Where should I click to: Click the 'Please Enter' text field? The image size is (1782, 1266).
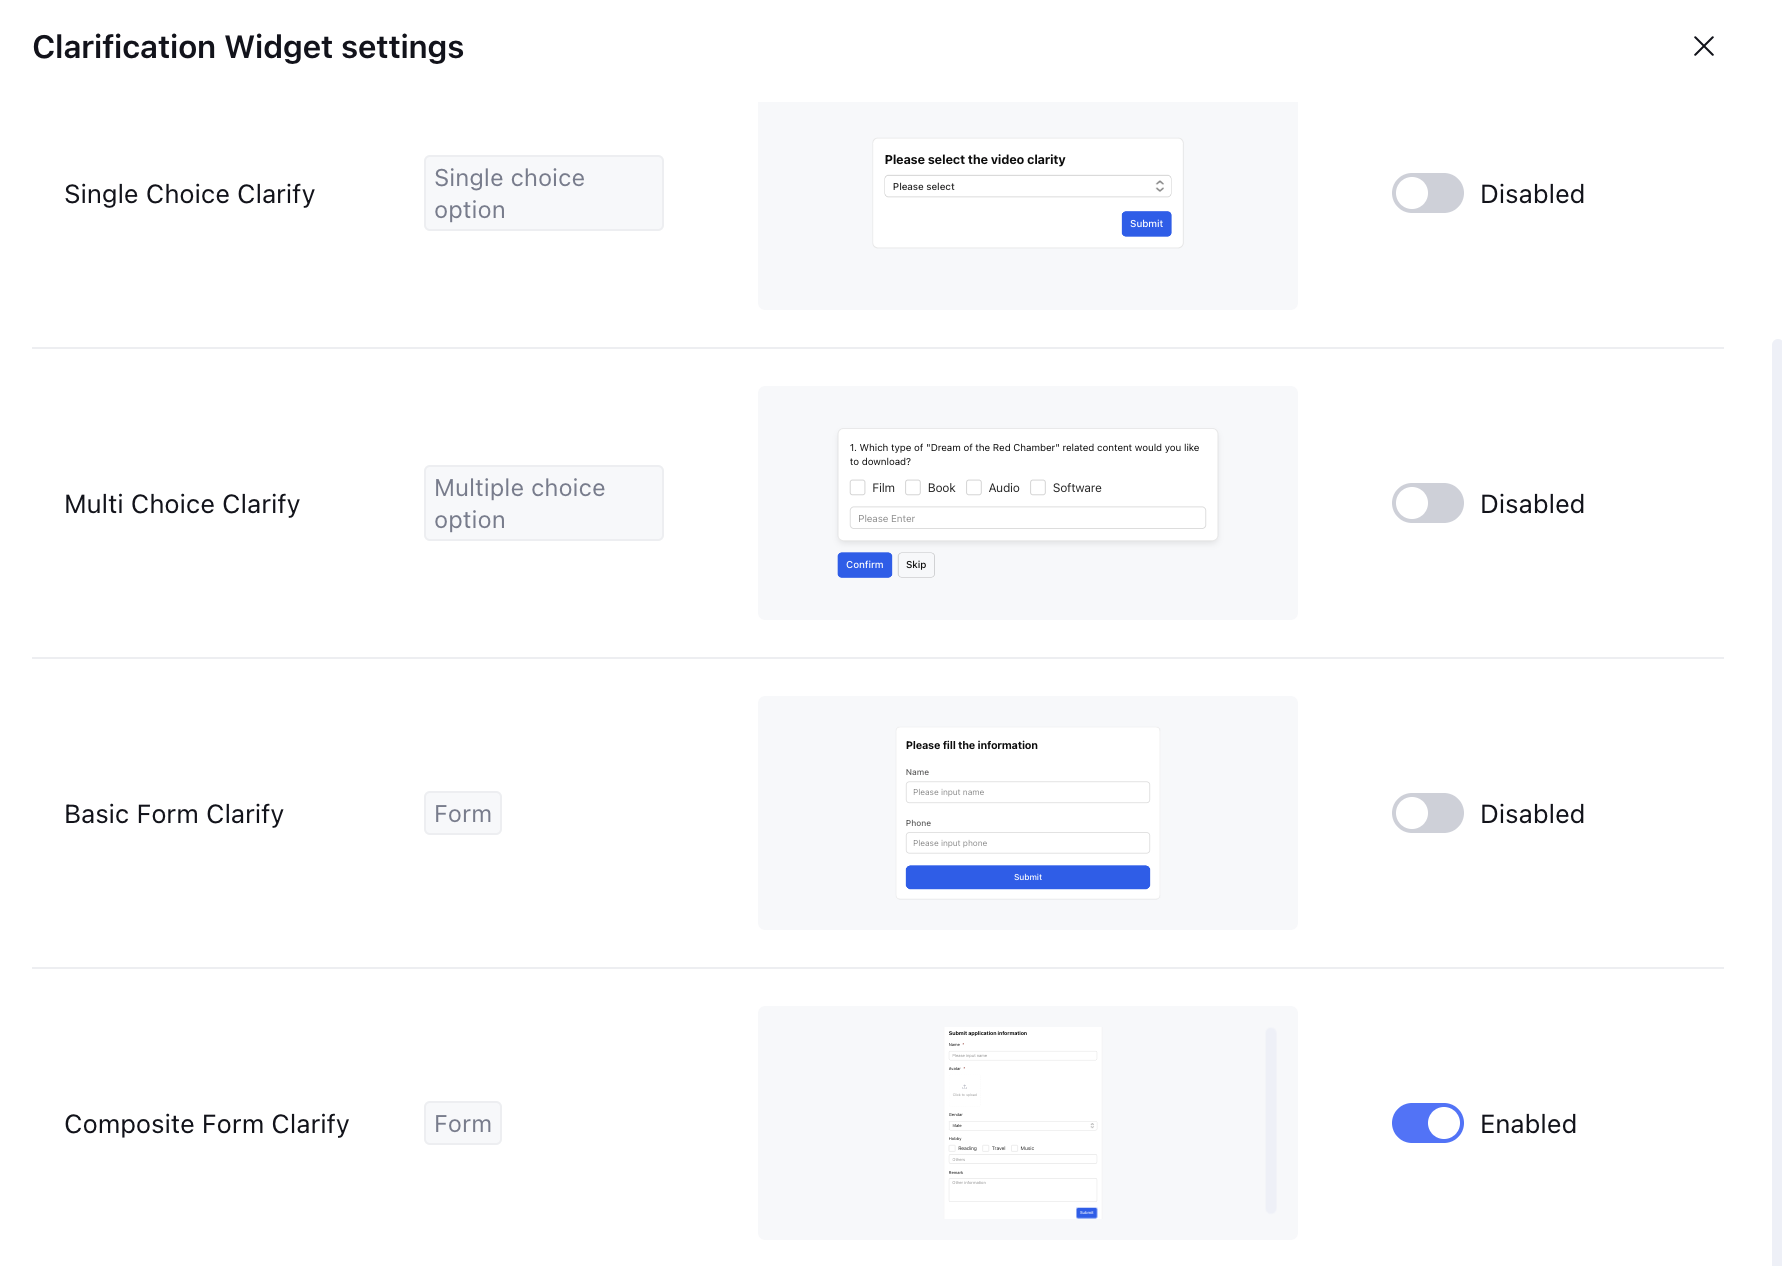click(1027, 518)
